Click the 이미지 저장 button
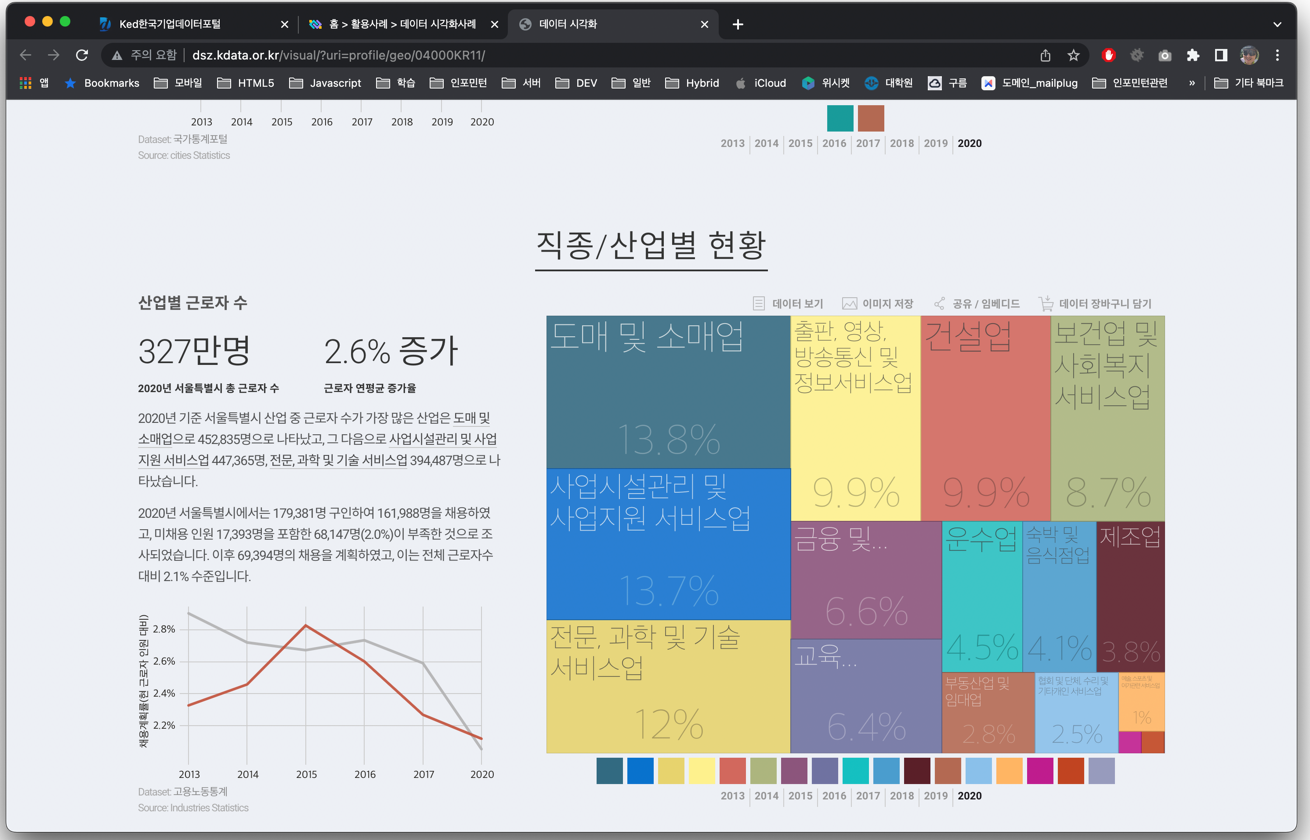Viewport: 1310px width, 840px height. coord(877,303)
